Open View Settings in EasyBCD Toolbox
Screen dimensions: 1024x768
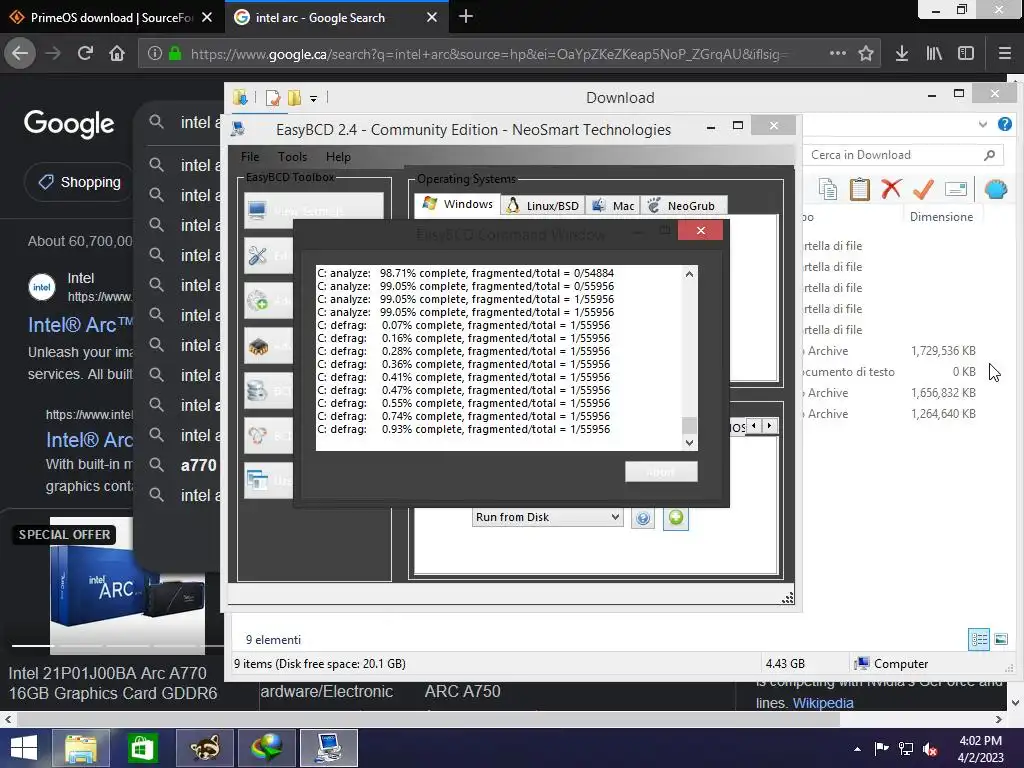coord(313,210)
